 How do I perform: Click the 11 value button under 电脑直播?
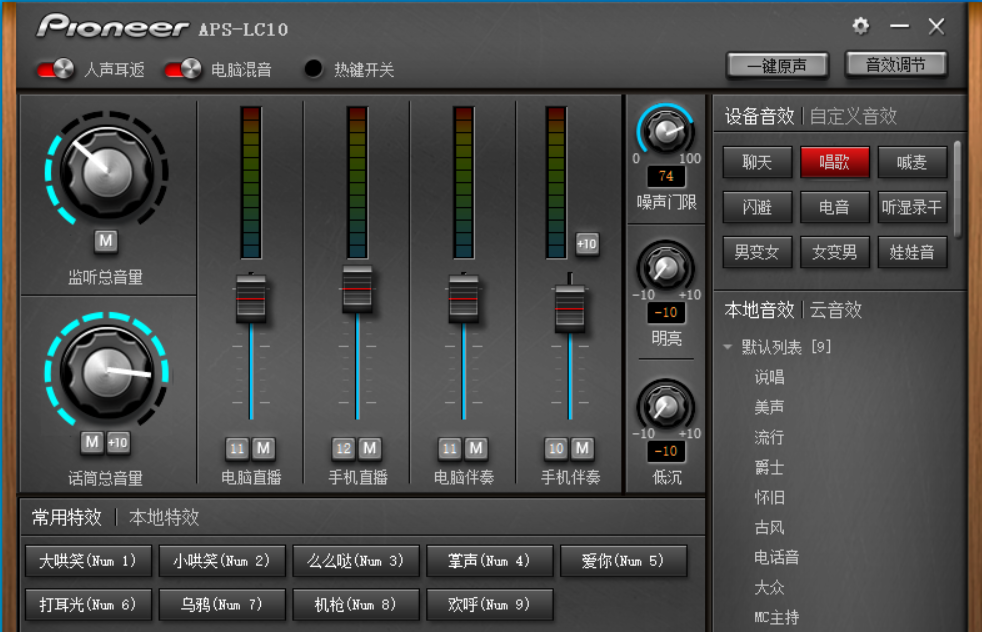pyautogui.click(x=237, y=448)
